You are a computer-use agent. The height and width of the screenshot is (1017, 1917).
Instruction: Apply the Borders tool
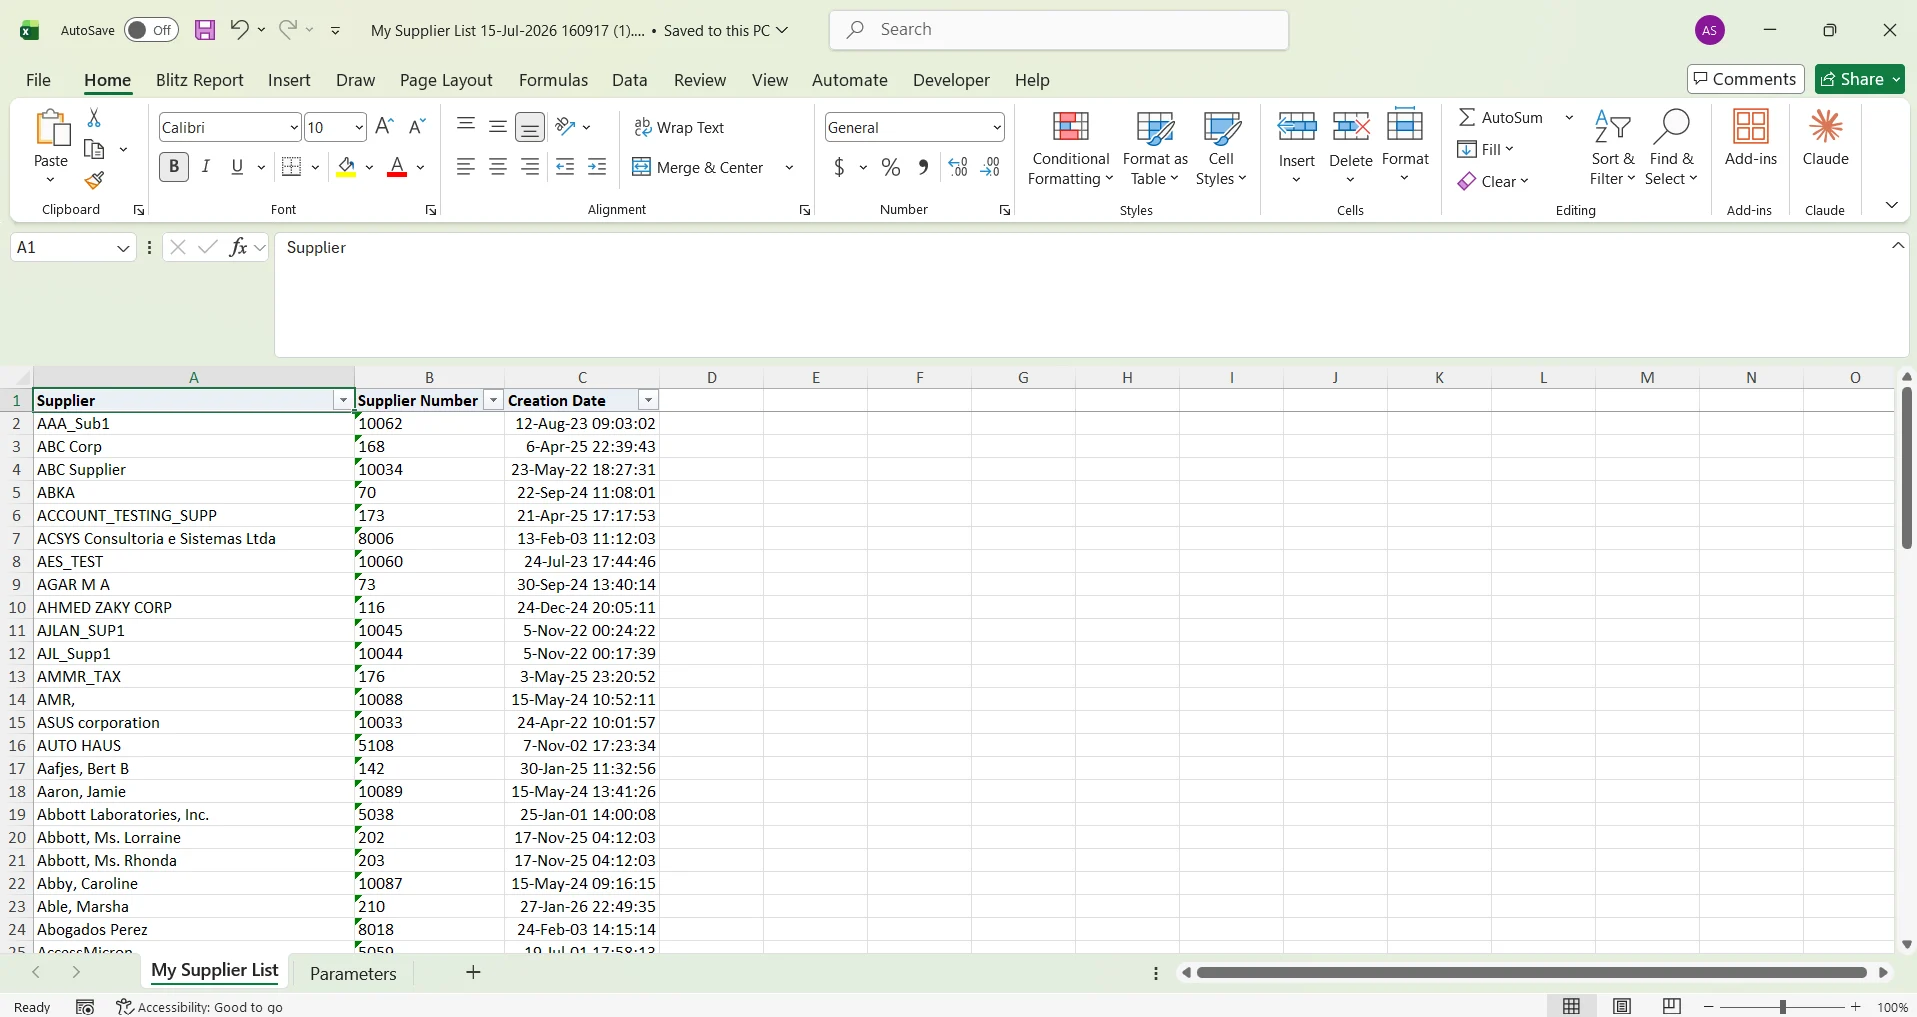tap(292, 167)
